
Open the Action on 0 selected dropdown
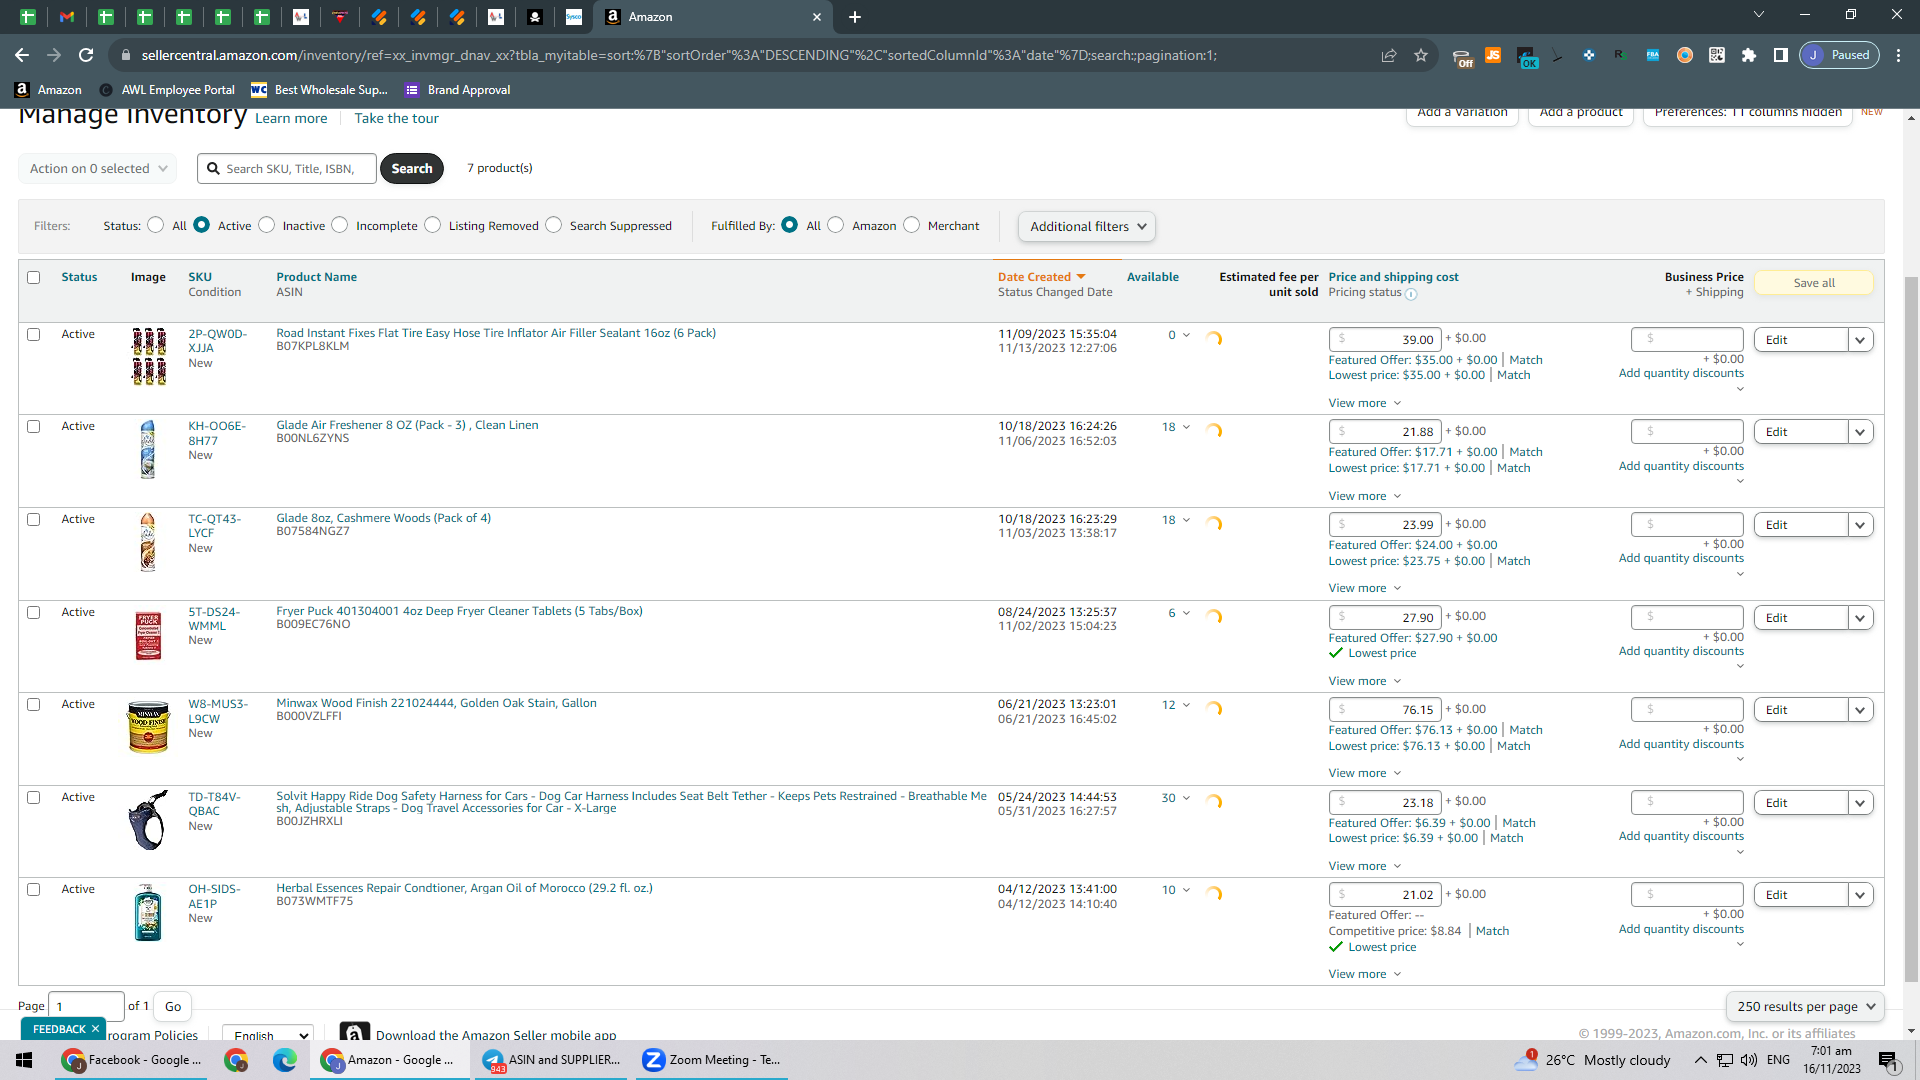(98, 169)
